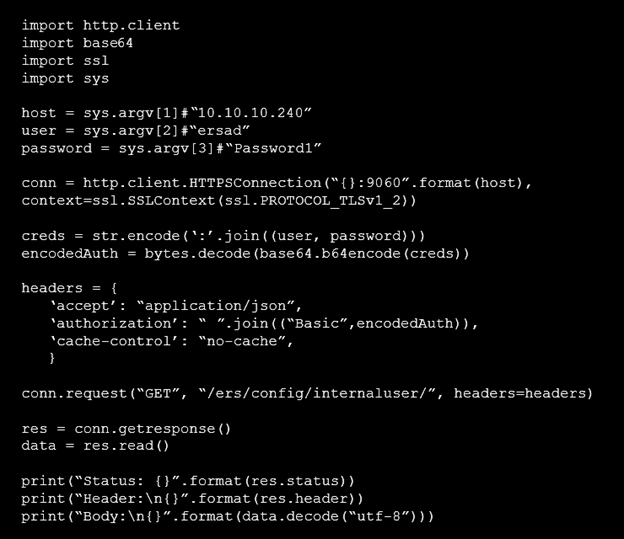Click the 'import http.client' line
Image resolution: width=624 pixels, height=539 pixels.
click(x=101, y=26)
